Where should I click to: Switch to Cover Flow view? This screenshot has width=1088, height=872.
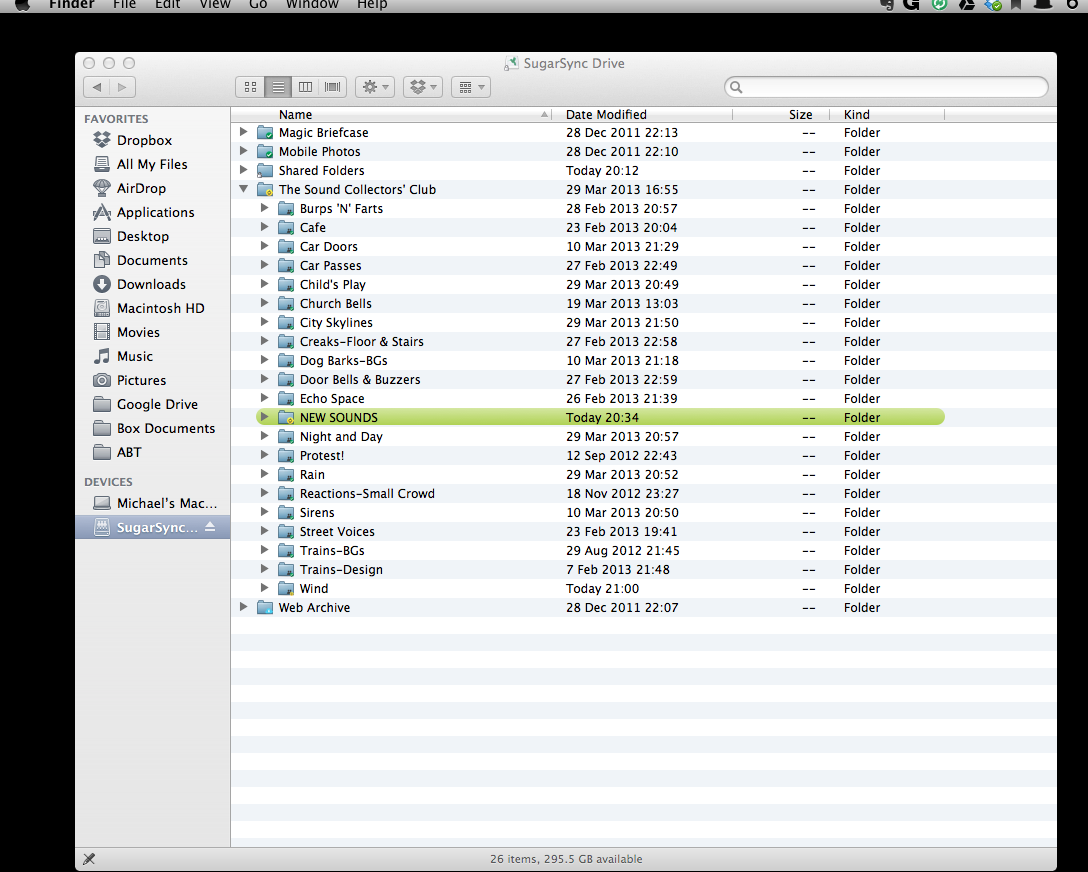click(332, 87)
